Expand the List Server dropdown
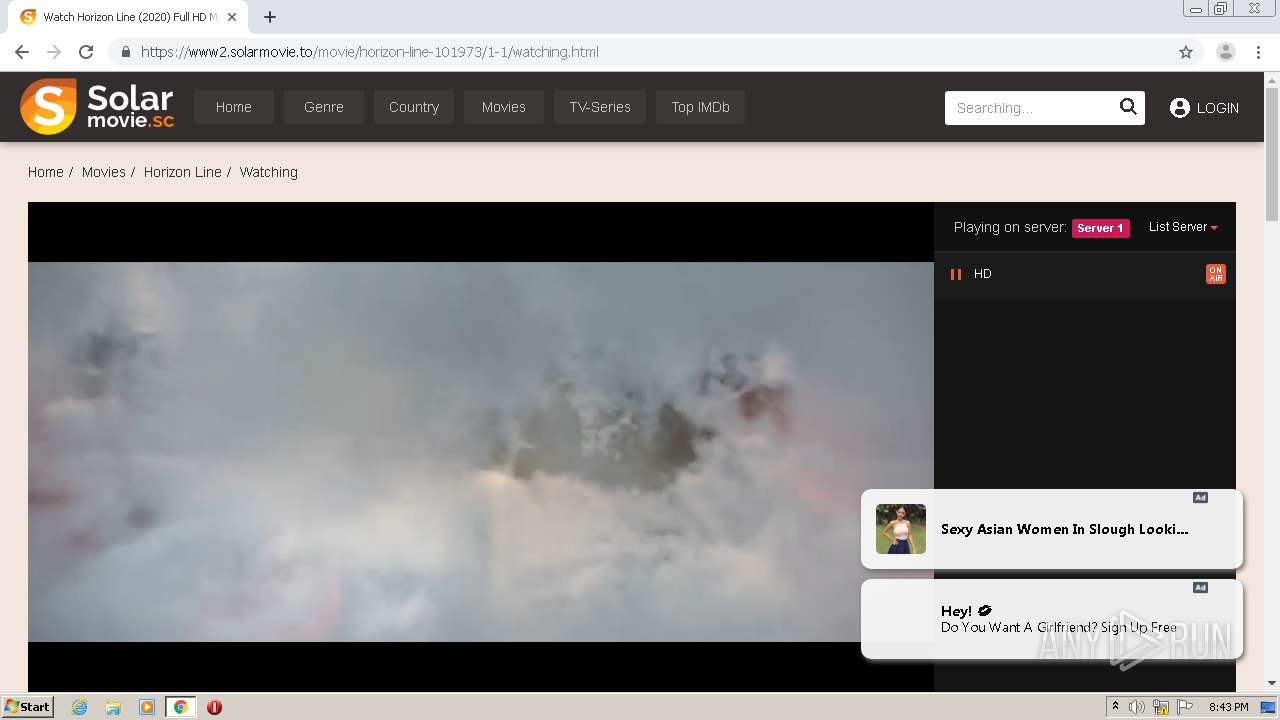 tap(1183, 227)
